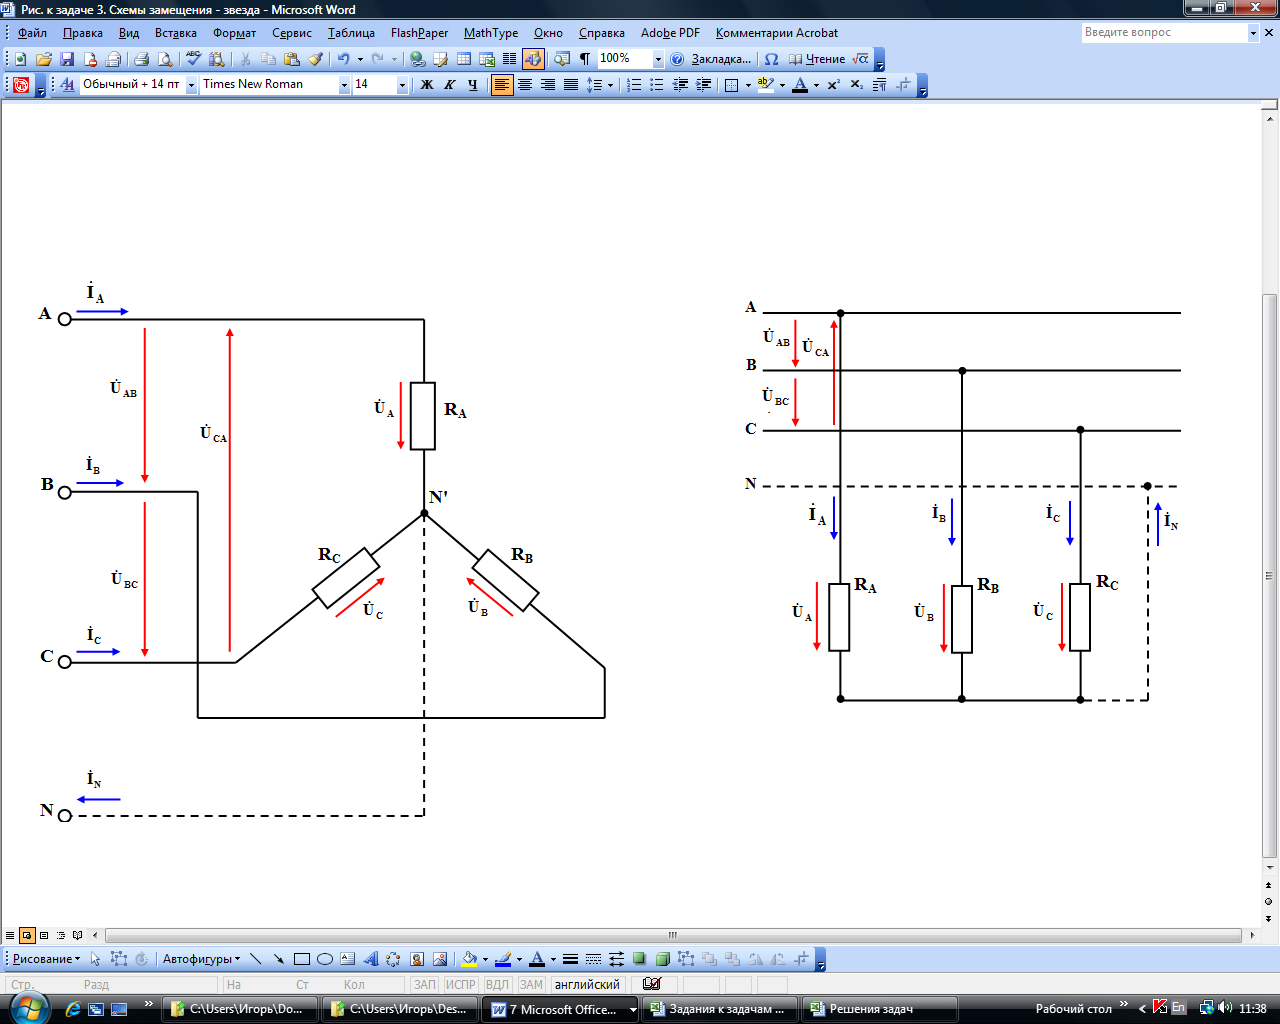The image size is (1280, 1024).
Task: Switch to the 'Решения задач' taskbar window
Action: [x=879, y=1009]
